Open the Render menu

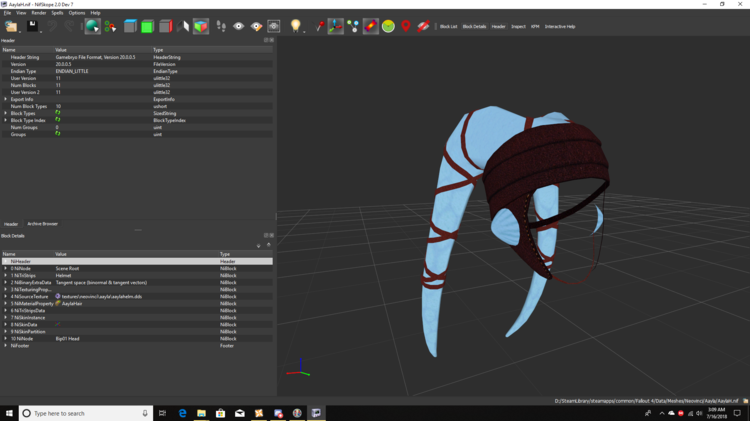click(x=39, y=13)
